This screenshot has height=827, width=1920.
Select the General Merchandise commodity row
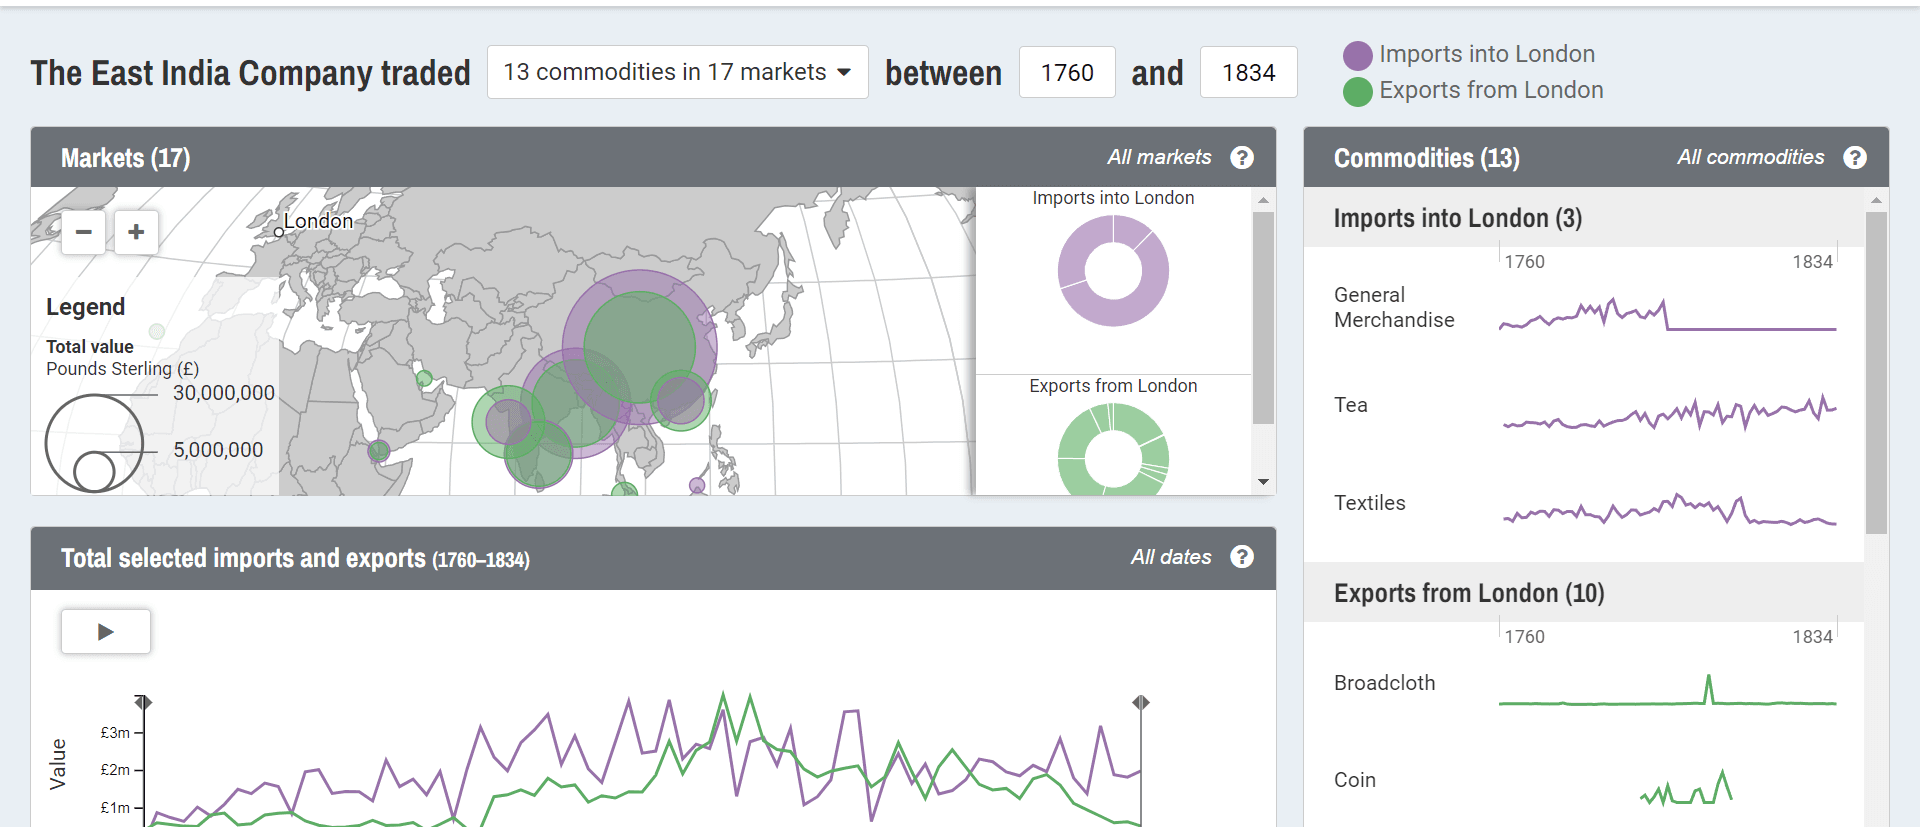1585,308
